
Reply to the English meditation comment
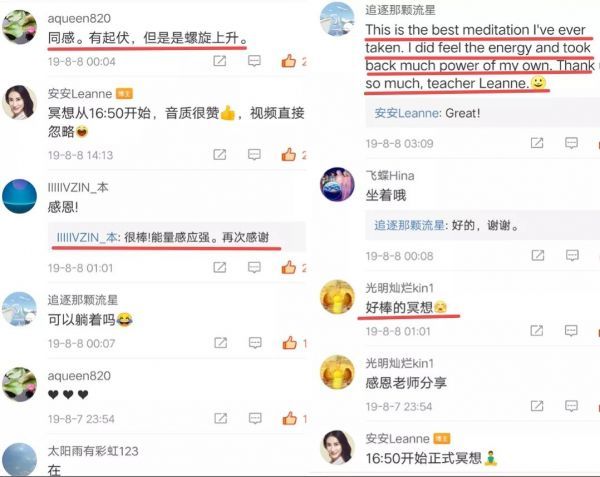coord(571,143)
